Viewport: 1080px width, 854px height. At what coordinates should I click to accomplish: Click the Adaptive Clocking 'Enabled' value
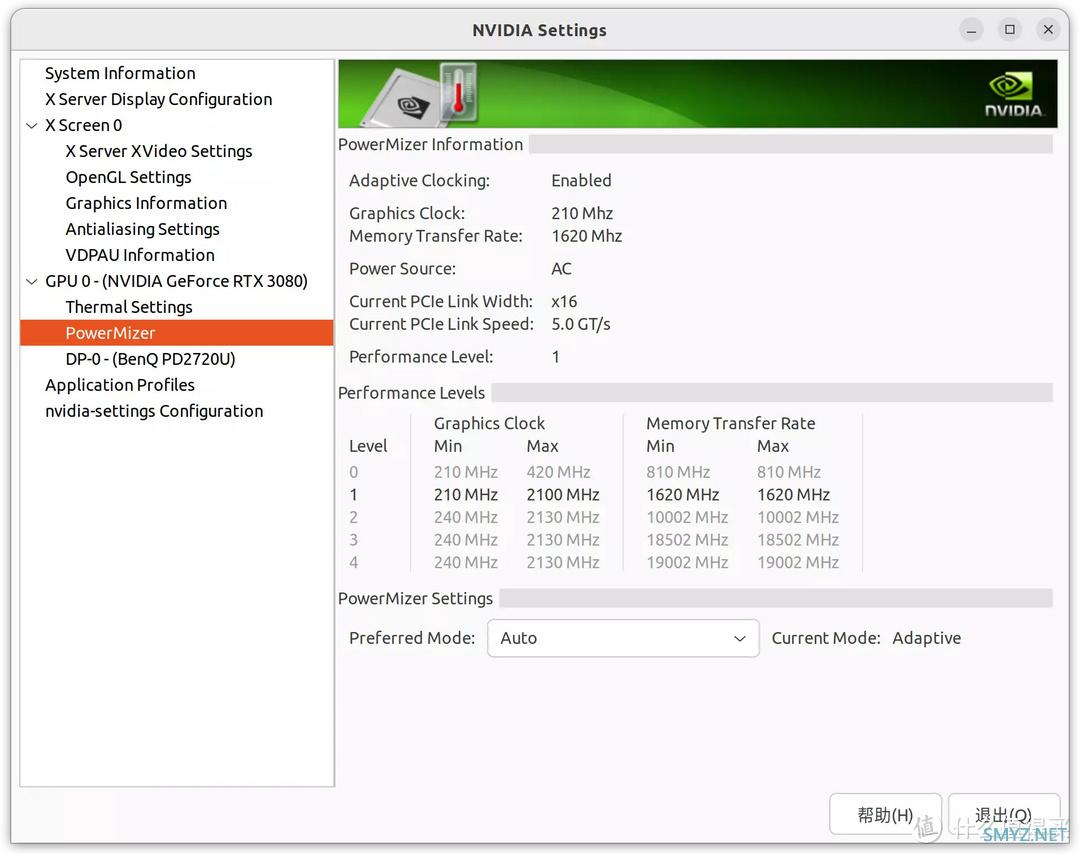[x=581, y=180]
